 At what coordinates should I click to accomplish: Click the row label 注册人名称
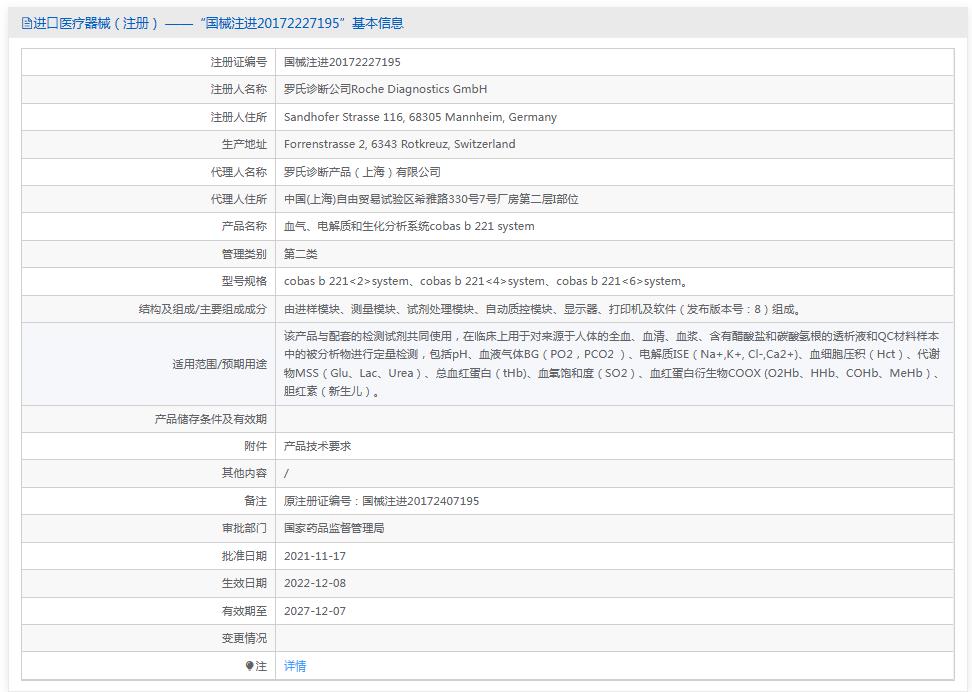[239, 89]
